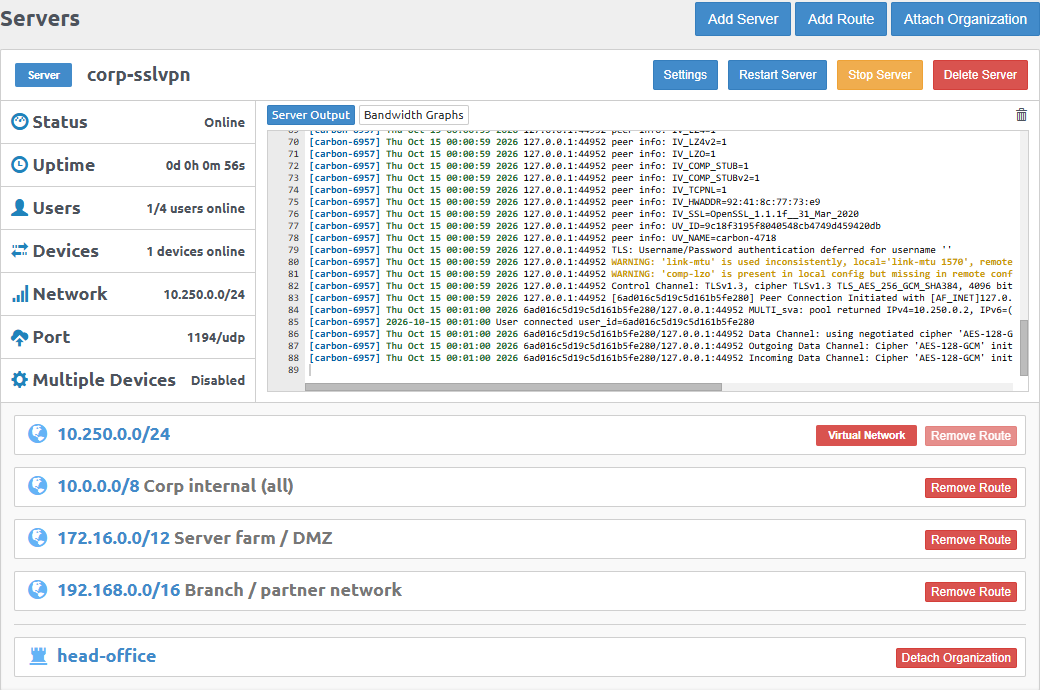This screenshot has height=690, width=1040.
Task: Click the Multiple Devices gear icon
Action: tap(20, 380)
